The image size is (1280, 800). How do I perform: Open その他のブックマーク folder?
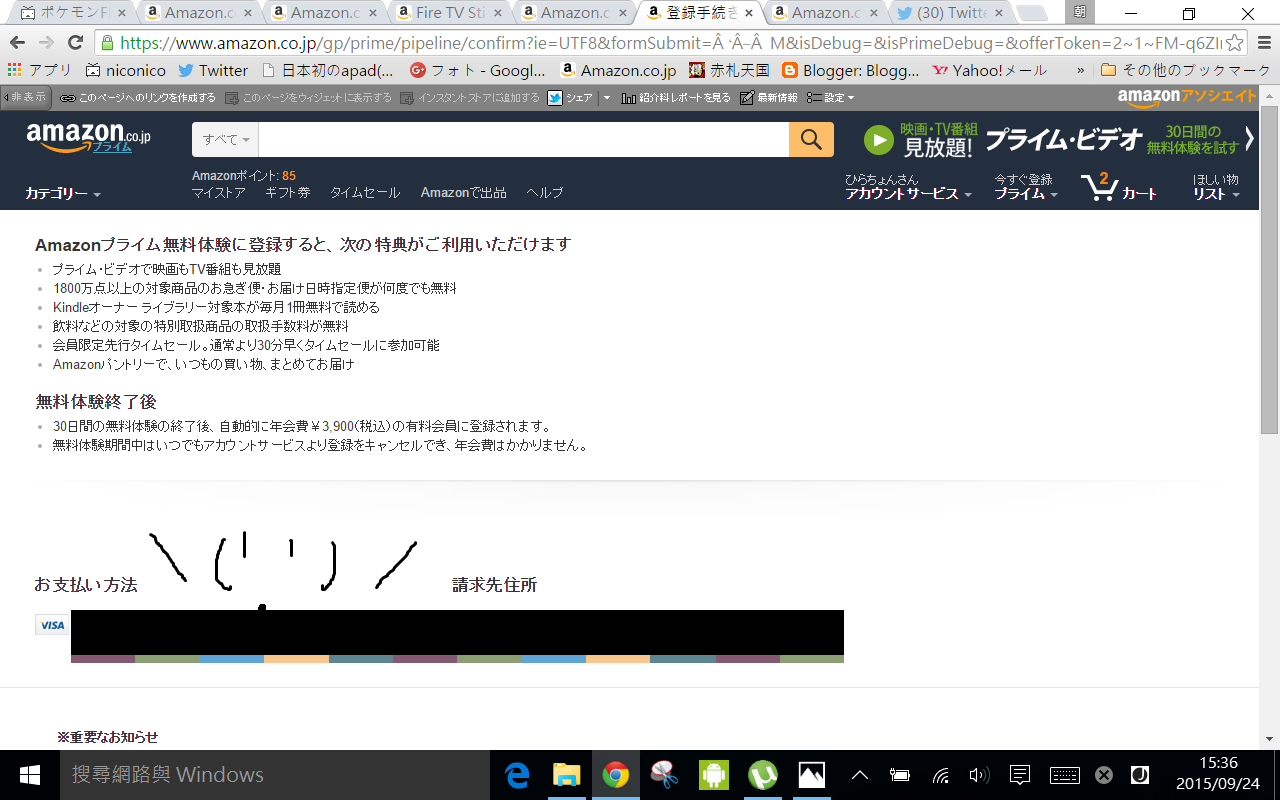coord(1185,71)
